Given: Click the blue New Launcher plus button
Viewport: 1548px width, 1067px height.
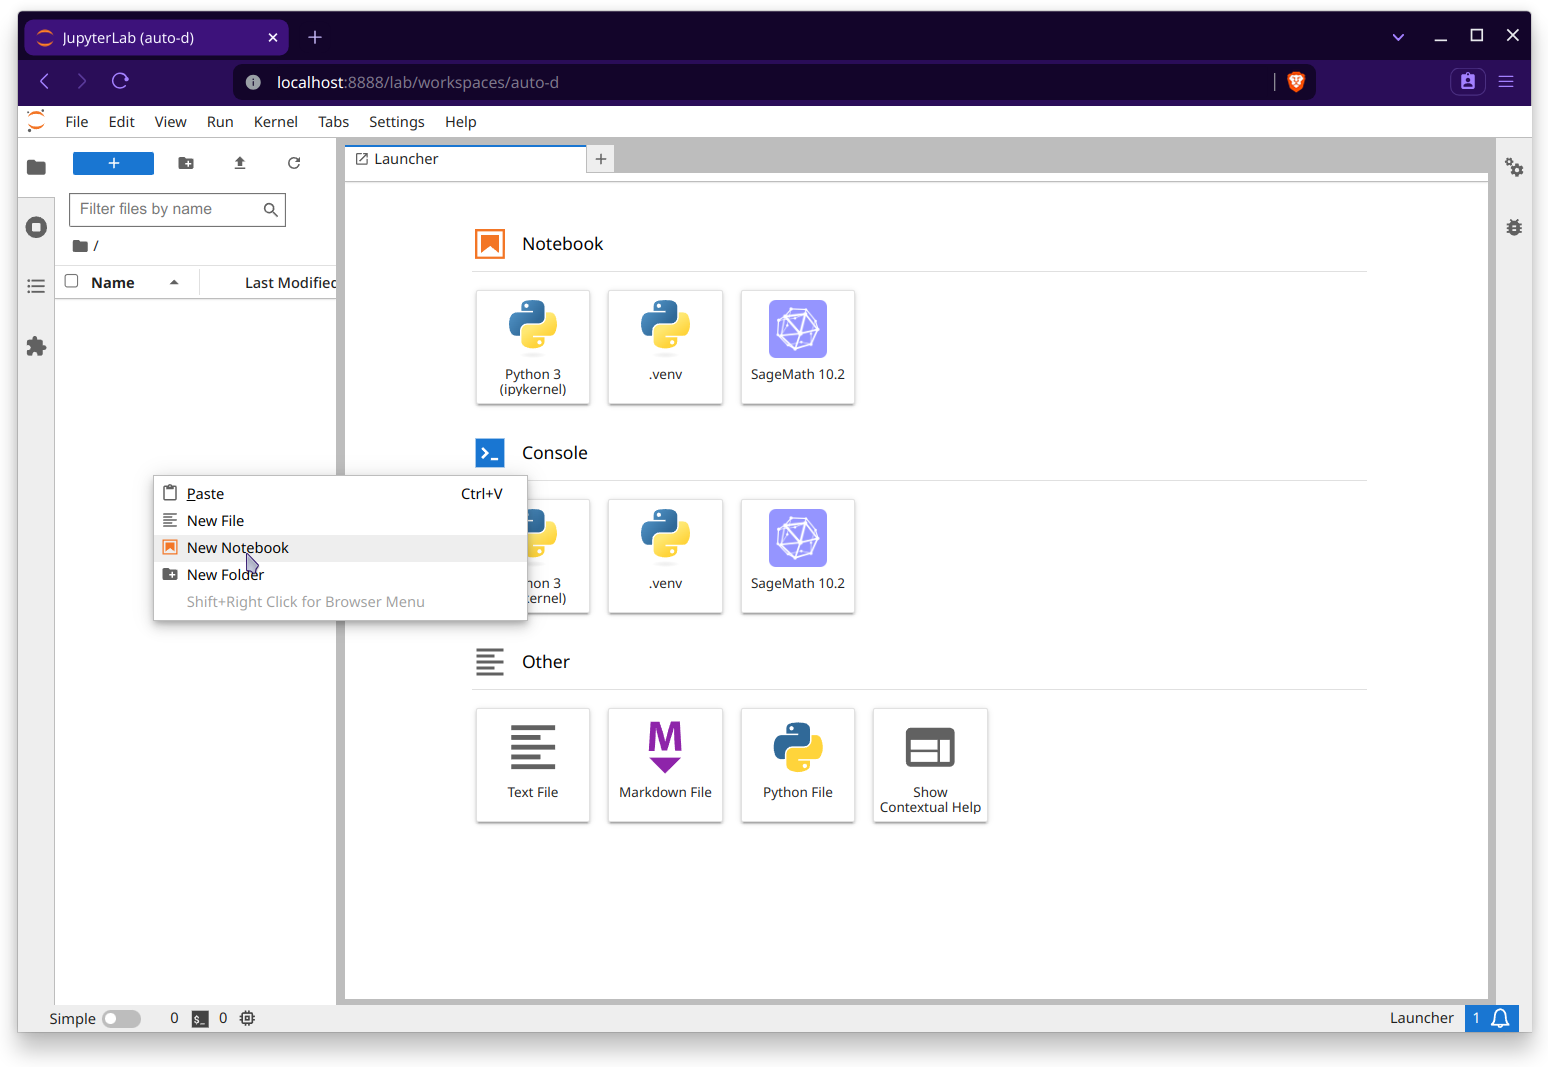Looking at the screenshot, I should [x=113, y=163].
